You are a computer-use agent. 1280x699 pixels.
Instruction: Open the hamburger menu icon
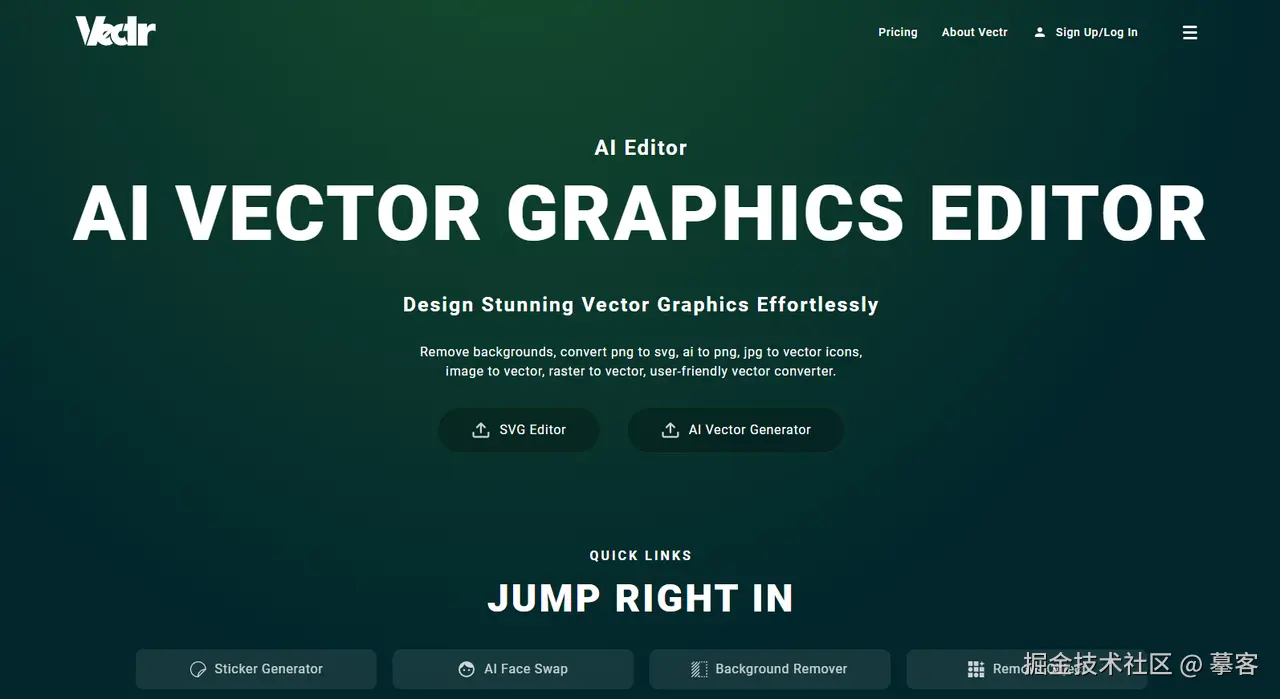point(1190,32)
